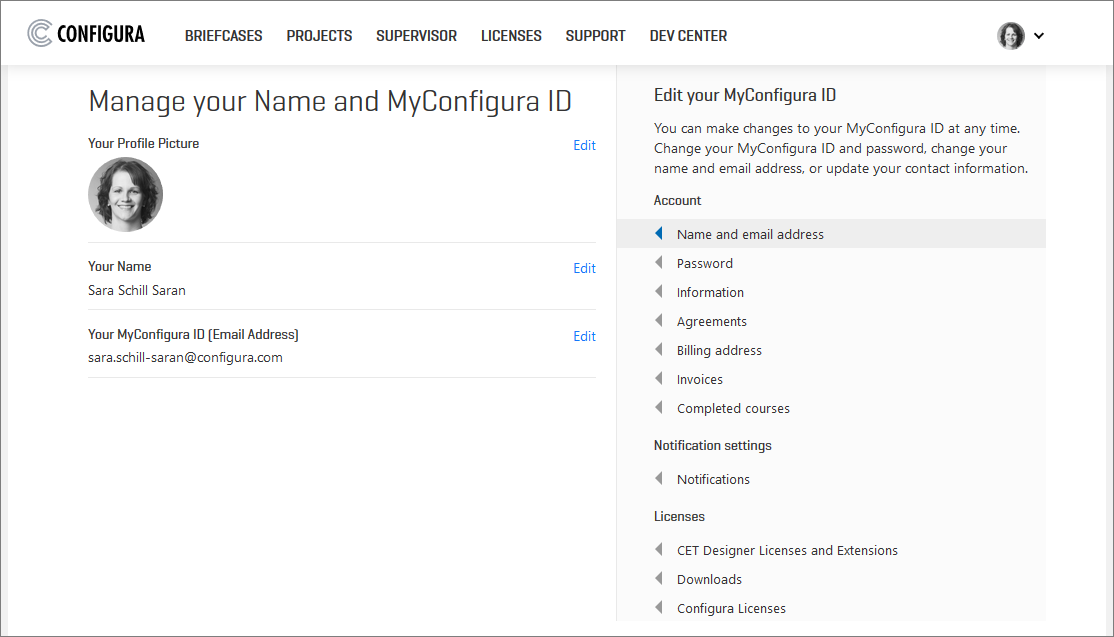
Task: Click arrow icon beside Billing address
Action: coord(659,349)
